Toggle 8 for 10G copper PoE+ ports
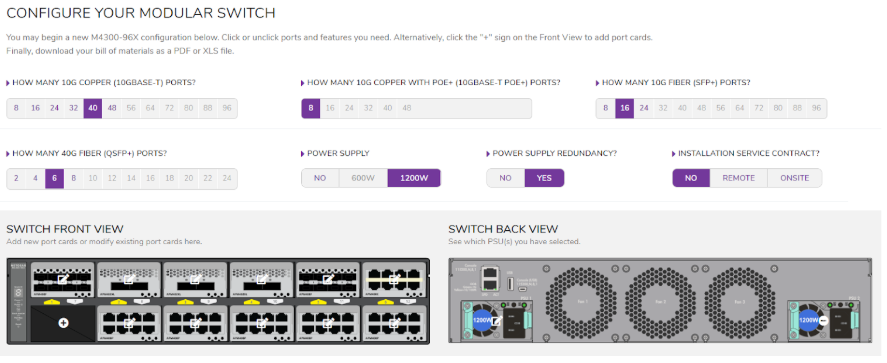887x363 pixels. coord(311,109)
